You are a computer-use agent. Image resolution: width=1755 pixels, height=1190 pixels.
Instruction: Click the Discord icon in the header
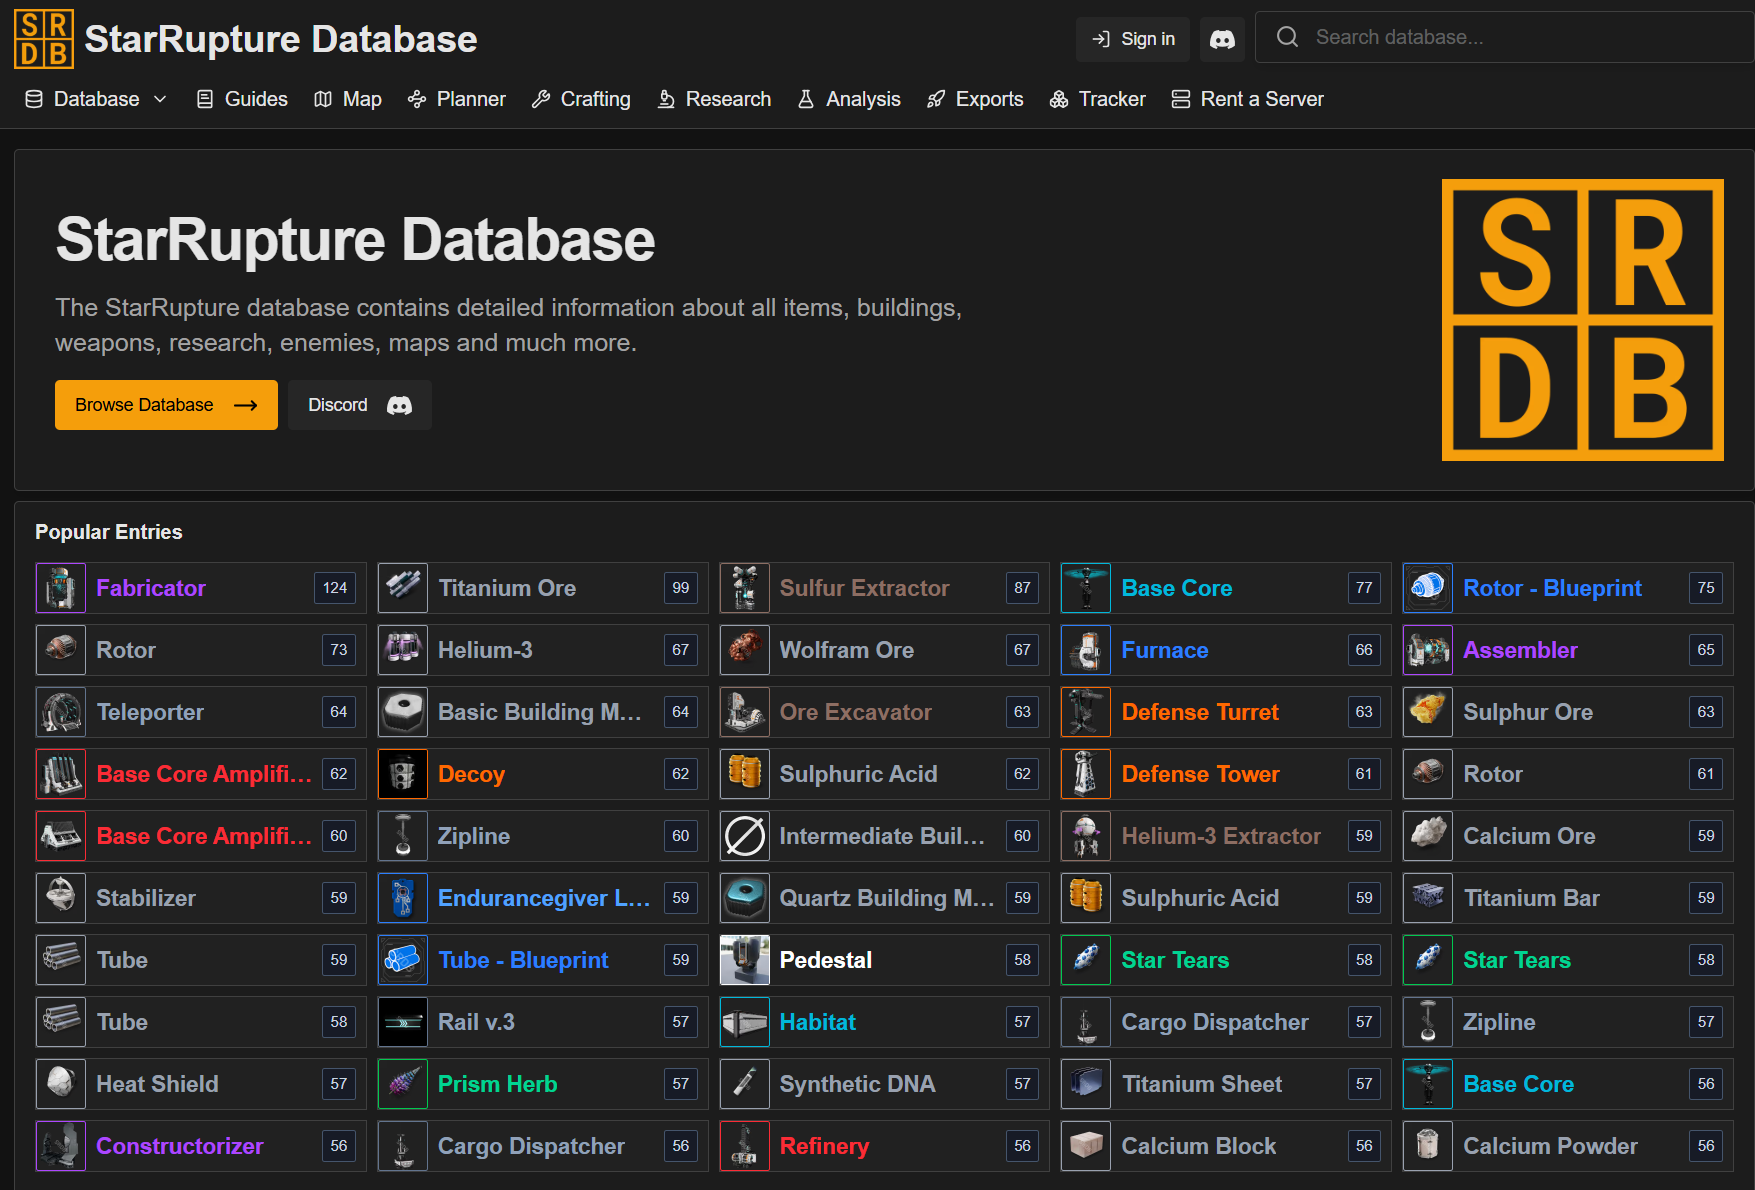1222,39
